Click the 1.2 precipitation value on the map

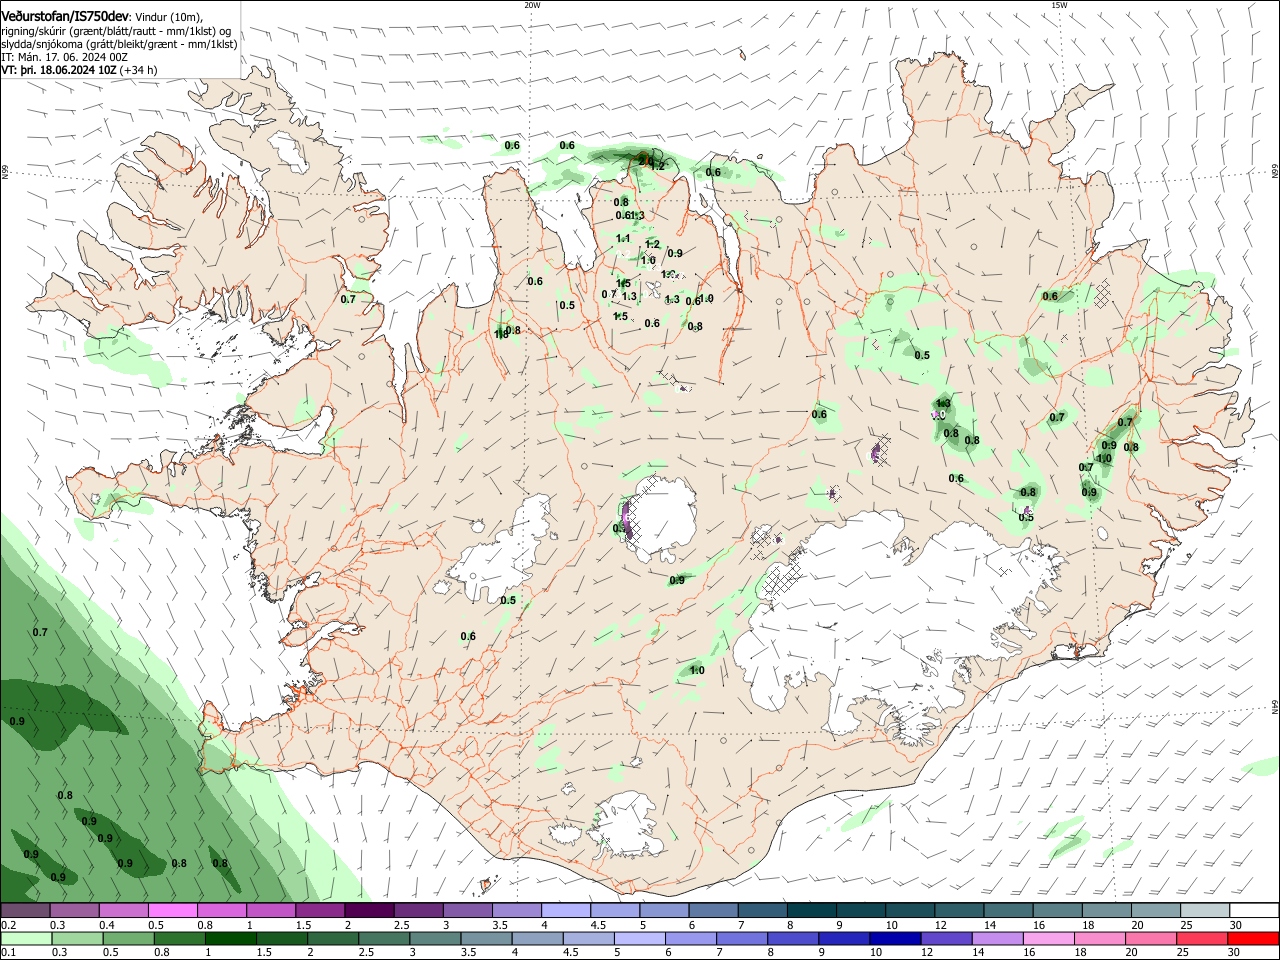[653, 244]
